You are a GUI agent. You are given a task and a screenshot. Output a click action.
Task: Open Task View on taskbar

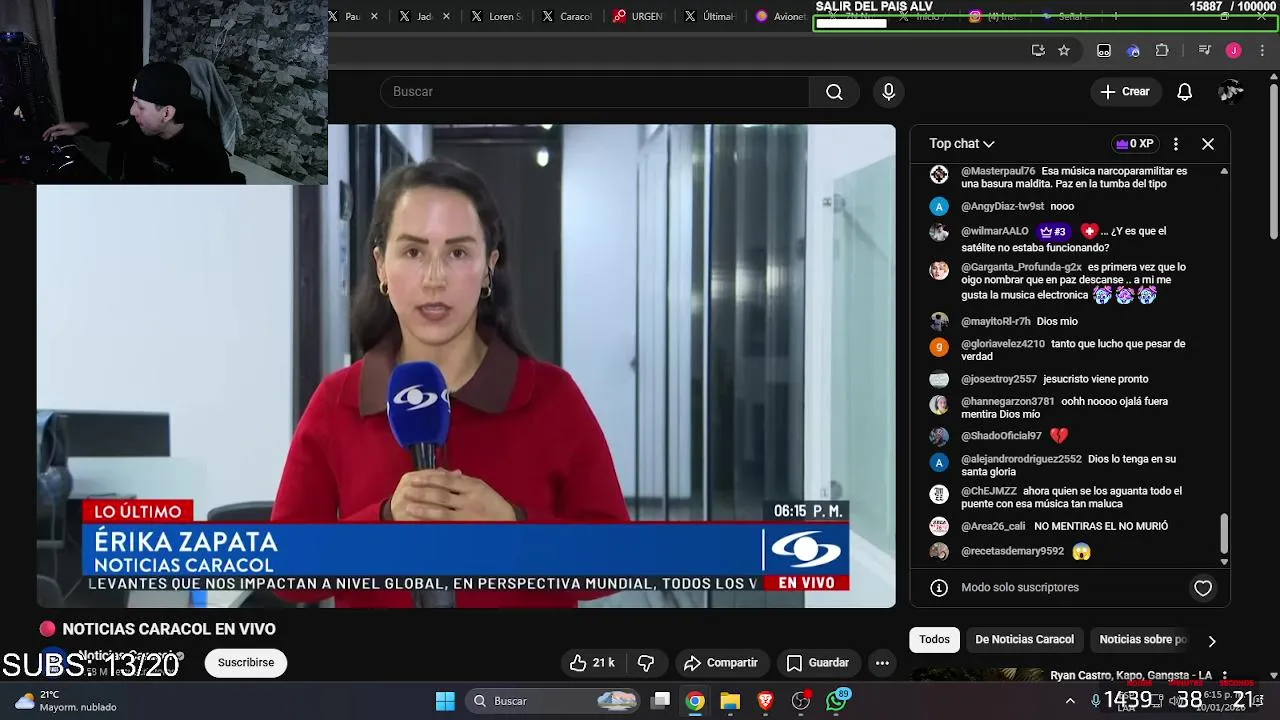pyautogui.click(x=661, y=701)
